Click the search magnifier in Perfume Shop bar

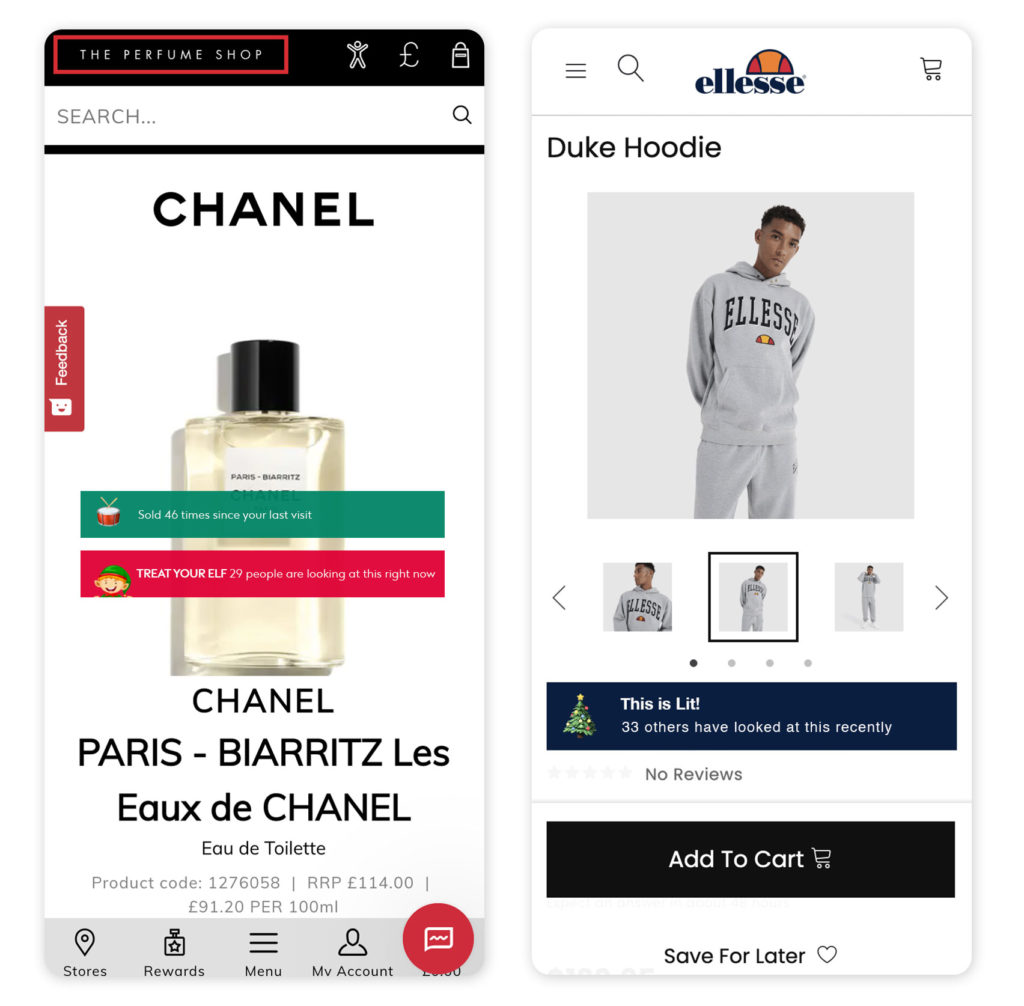pos(462,115)
